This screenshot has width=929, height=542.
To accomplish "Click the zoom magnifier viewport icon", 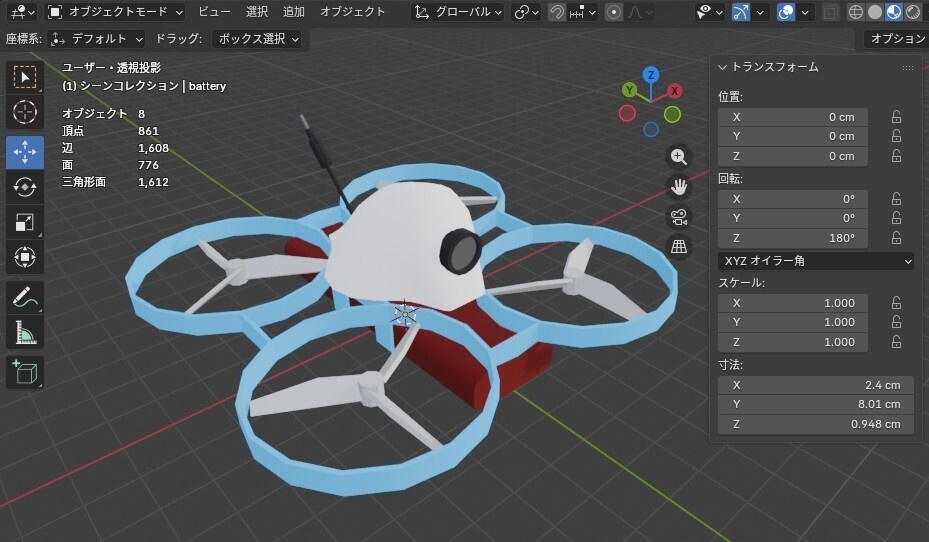I will click(678, 157).
